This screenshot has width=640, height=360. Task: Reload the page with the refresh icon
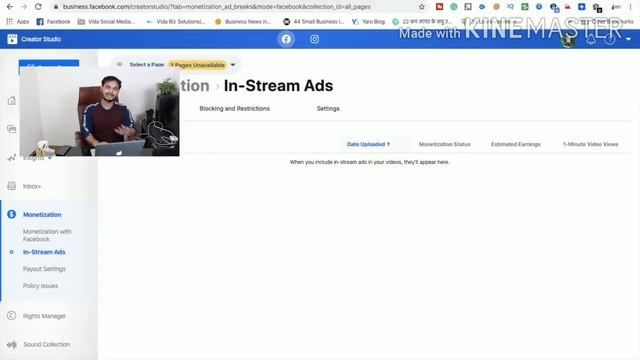(x=38, y=7)
